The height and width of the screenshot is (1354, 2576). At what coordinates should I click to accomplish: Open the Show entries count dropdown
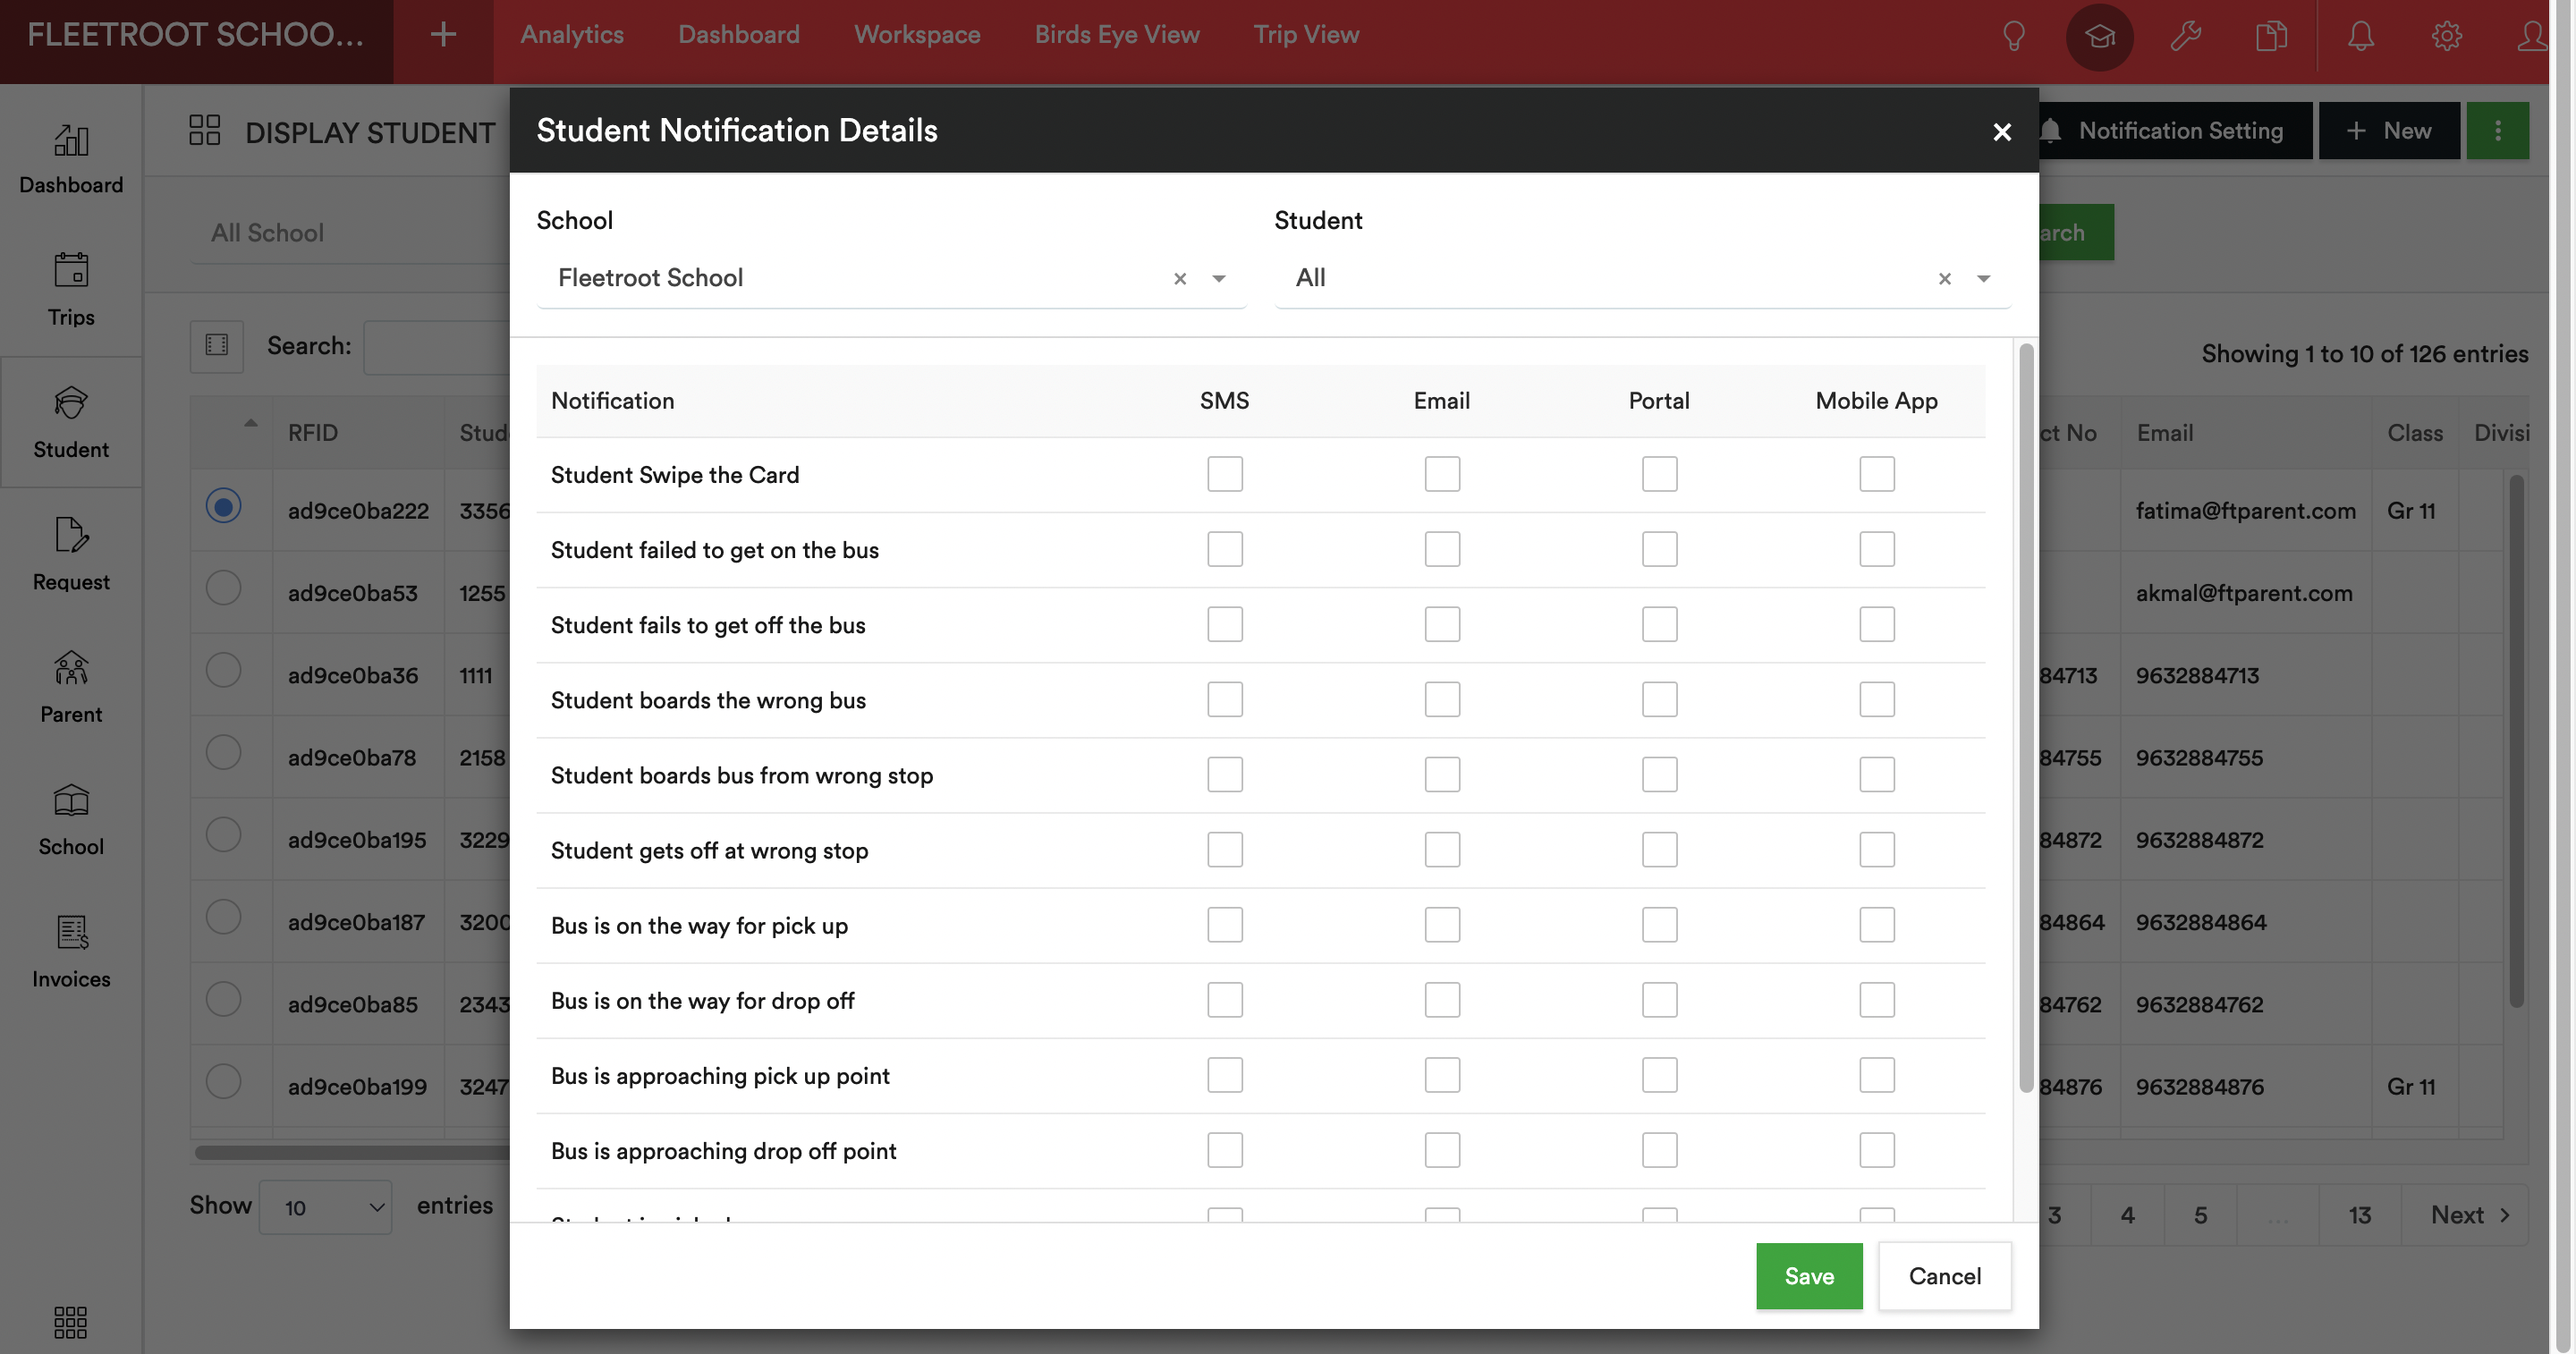tap(325, 1207)
